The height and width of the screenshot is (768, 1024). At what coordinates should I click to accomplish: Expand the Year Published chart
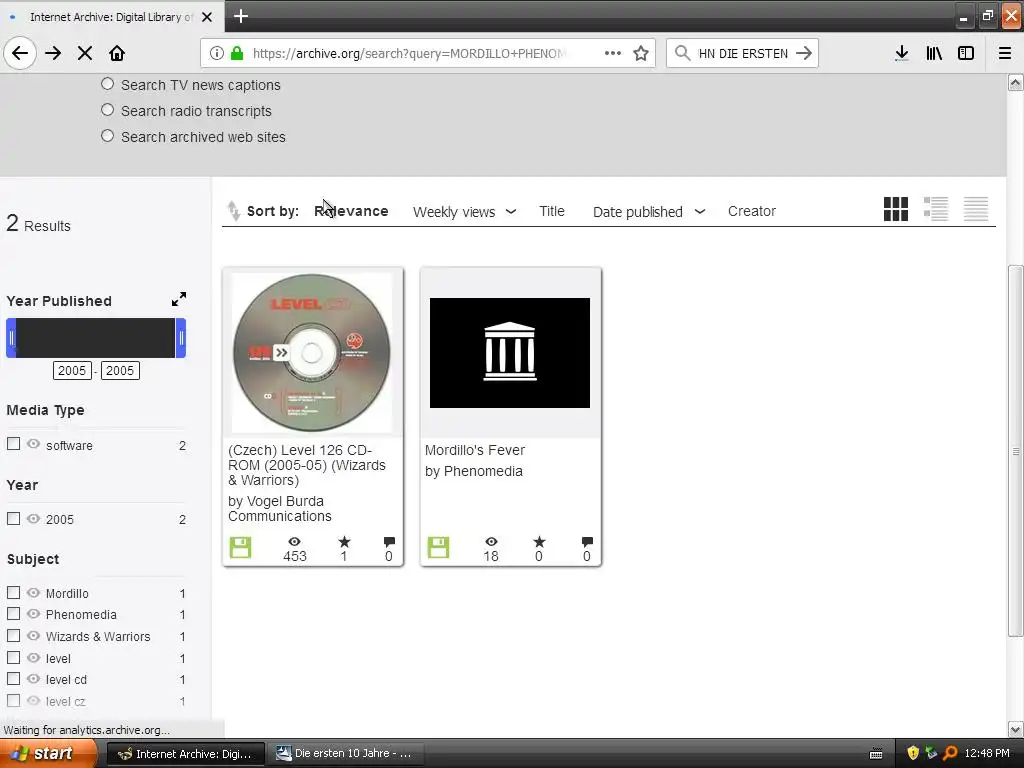(178, 299)
